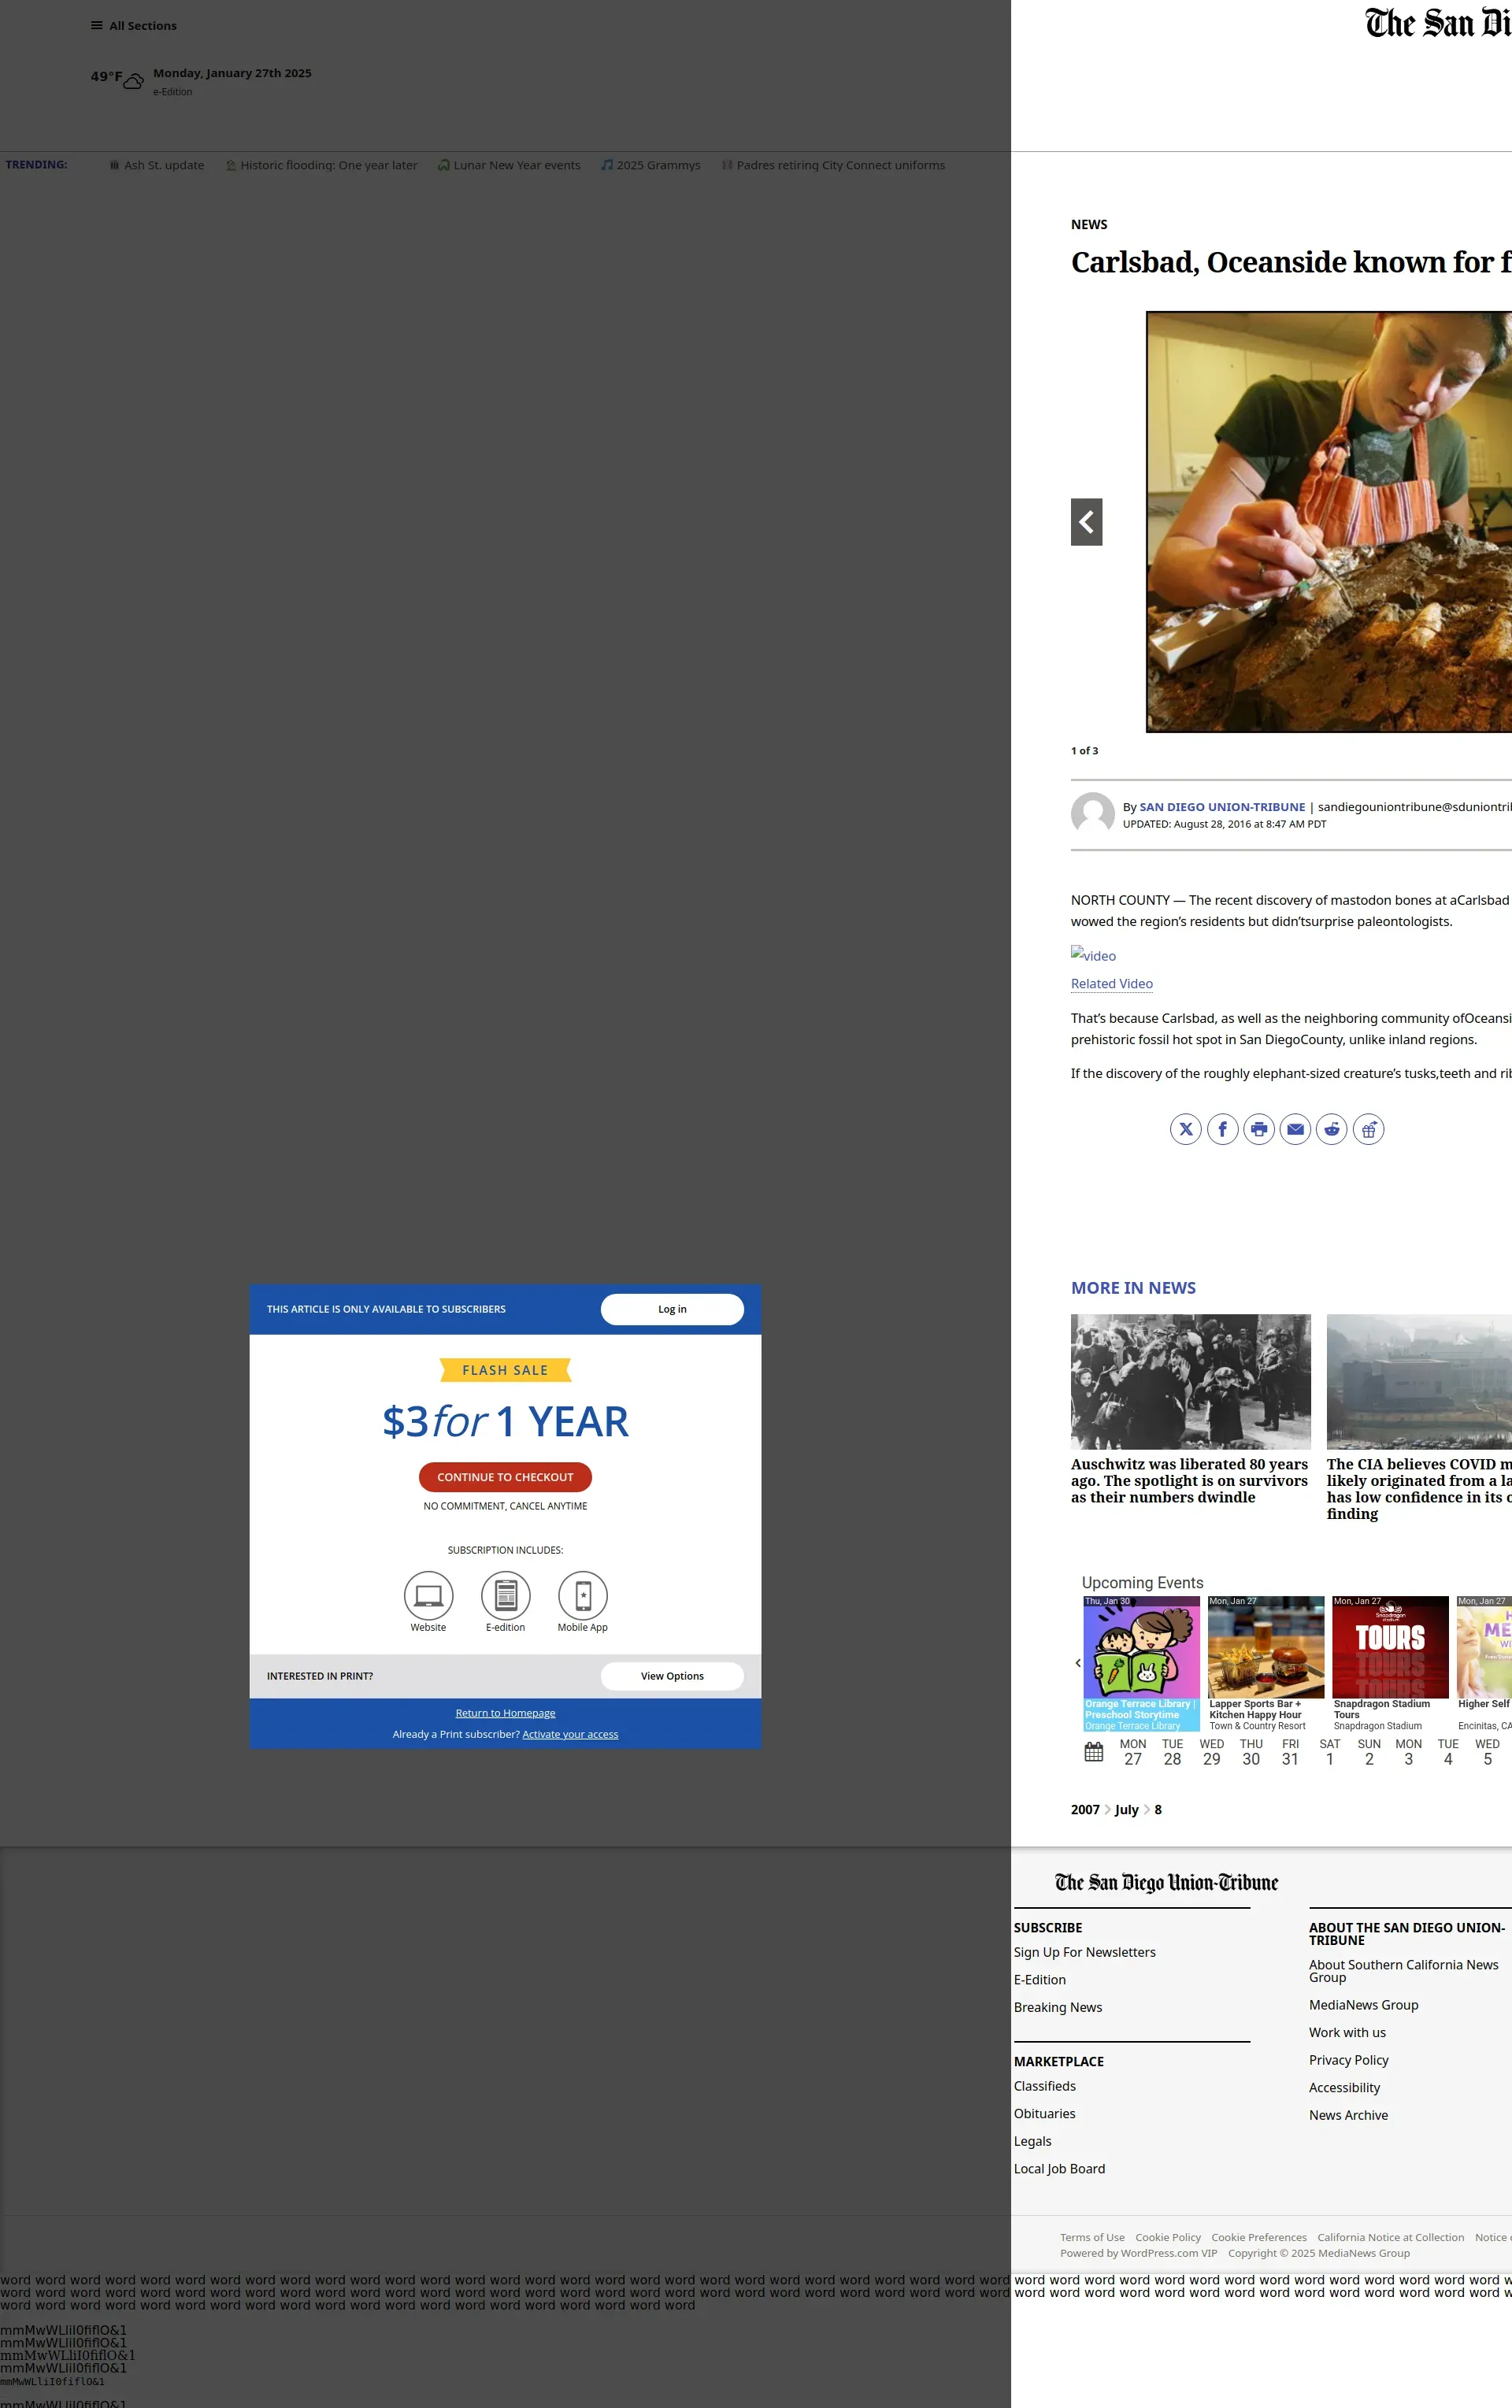Open Local Job Board link
Image resolution: width=1512 pixels, height=2408 pixels.
click(x=1059, y=2169)
